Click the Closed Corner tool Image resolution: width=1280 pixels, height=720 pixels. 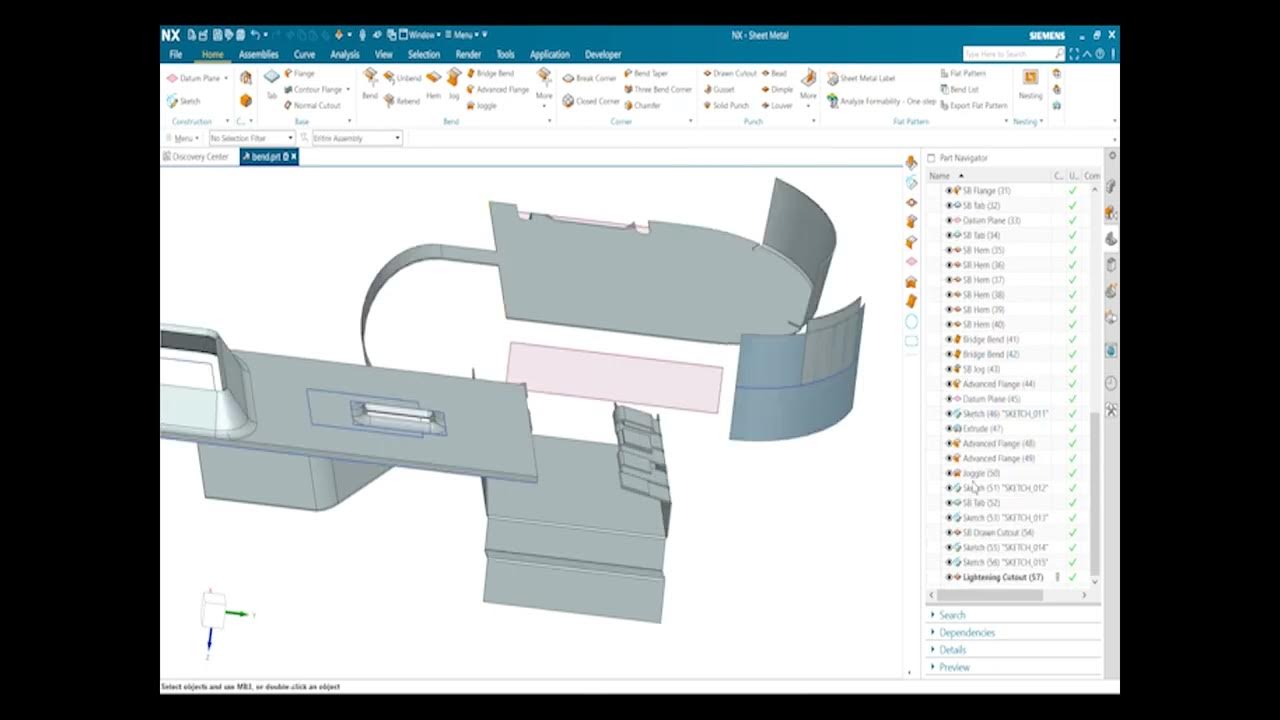[590, 101]
